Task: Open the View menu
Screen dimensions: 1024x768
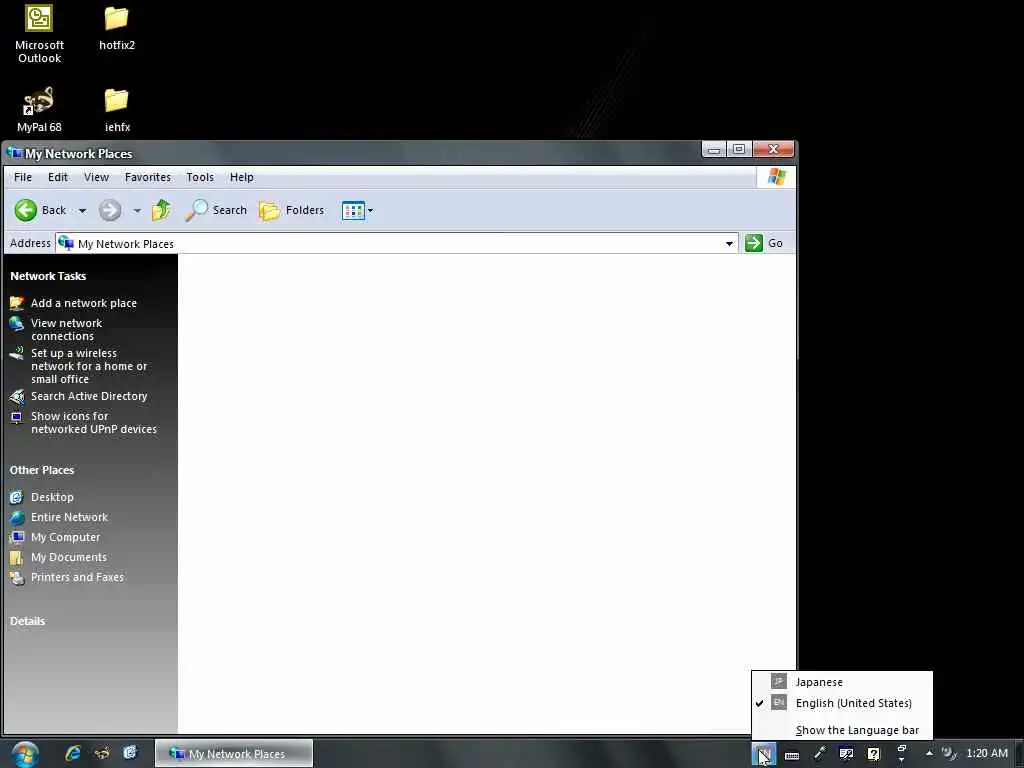Action: [96, 177]
